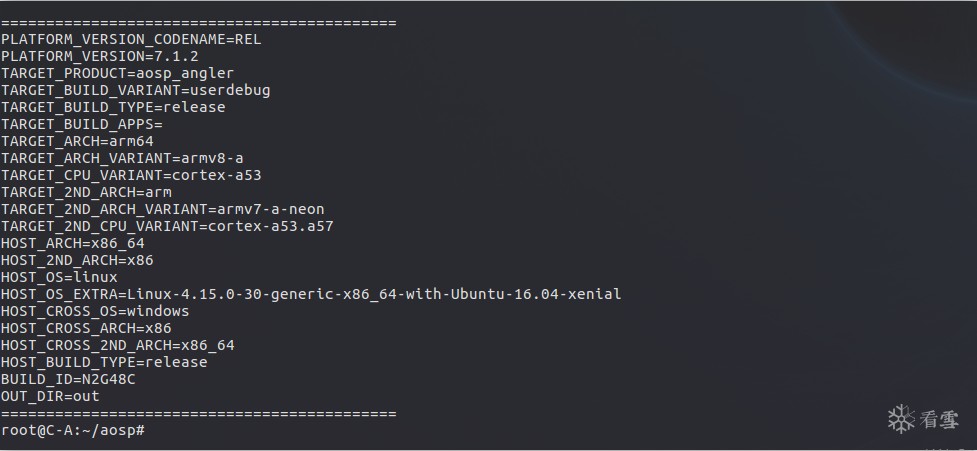
Task: Click the TARGET_ARCH_VARIANT=armv8-a line
Action: 122,158
